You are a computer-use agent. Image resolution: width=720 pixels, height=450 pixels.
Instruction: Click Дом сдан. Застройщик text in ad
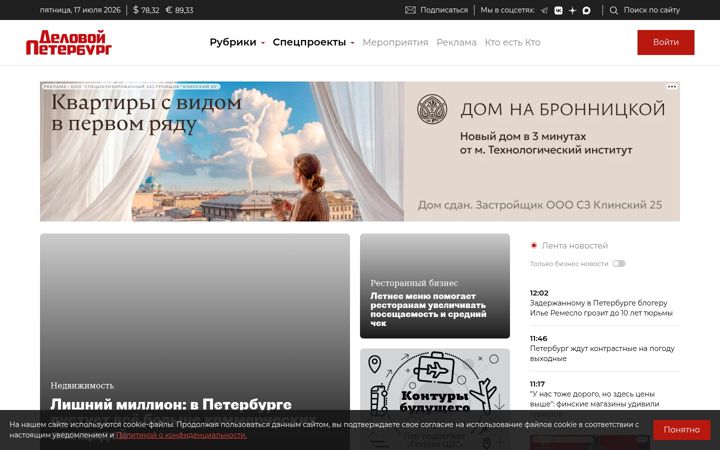coord(540,205)
